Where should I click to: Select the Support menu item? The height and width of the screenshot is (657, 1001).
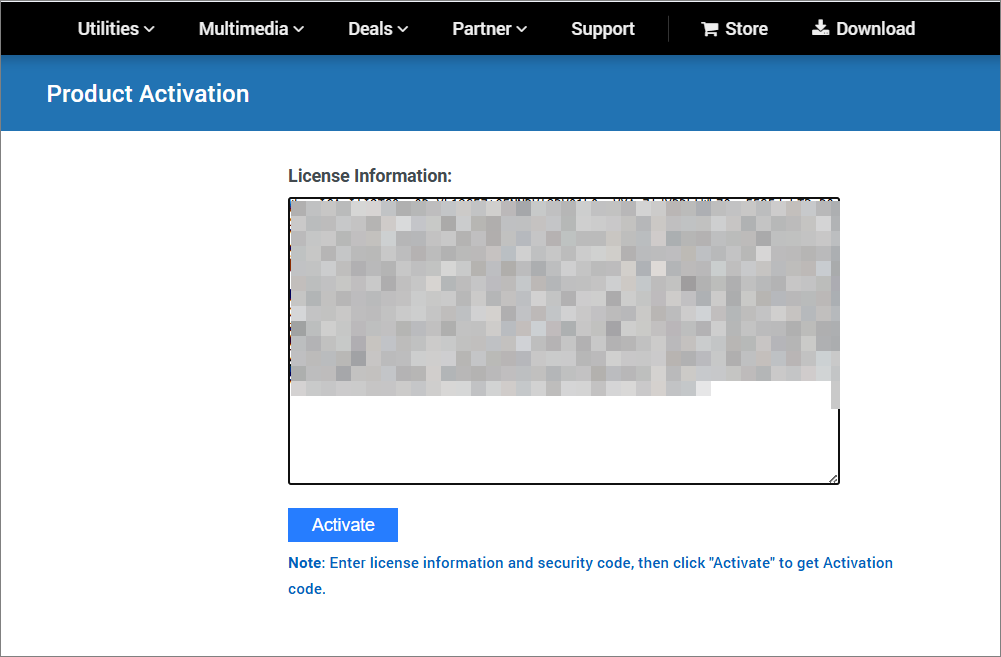603,29
